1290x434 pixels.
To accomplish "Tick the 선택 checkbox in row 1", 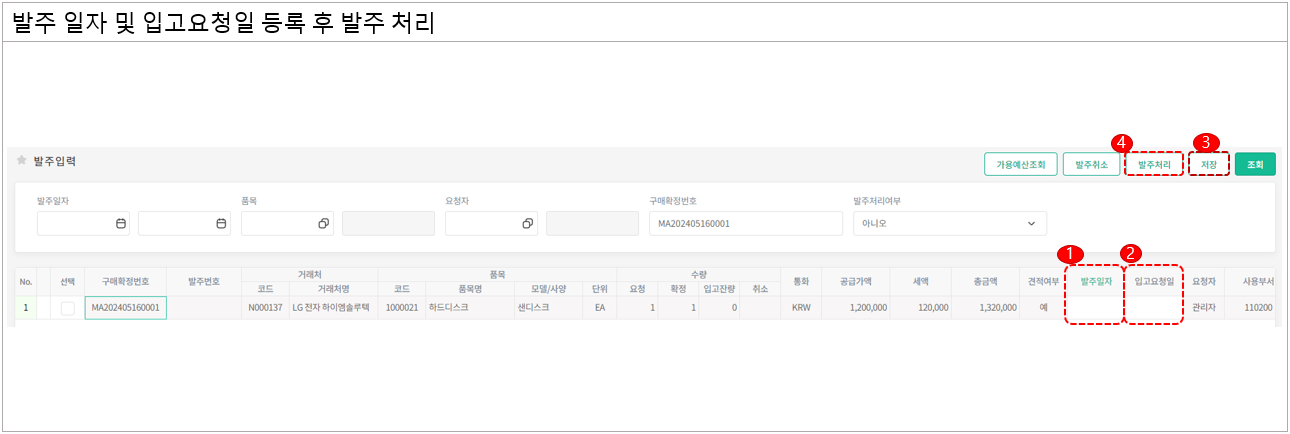I will 68,309.
